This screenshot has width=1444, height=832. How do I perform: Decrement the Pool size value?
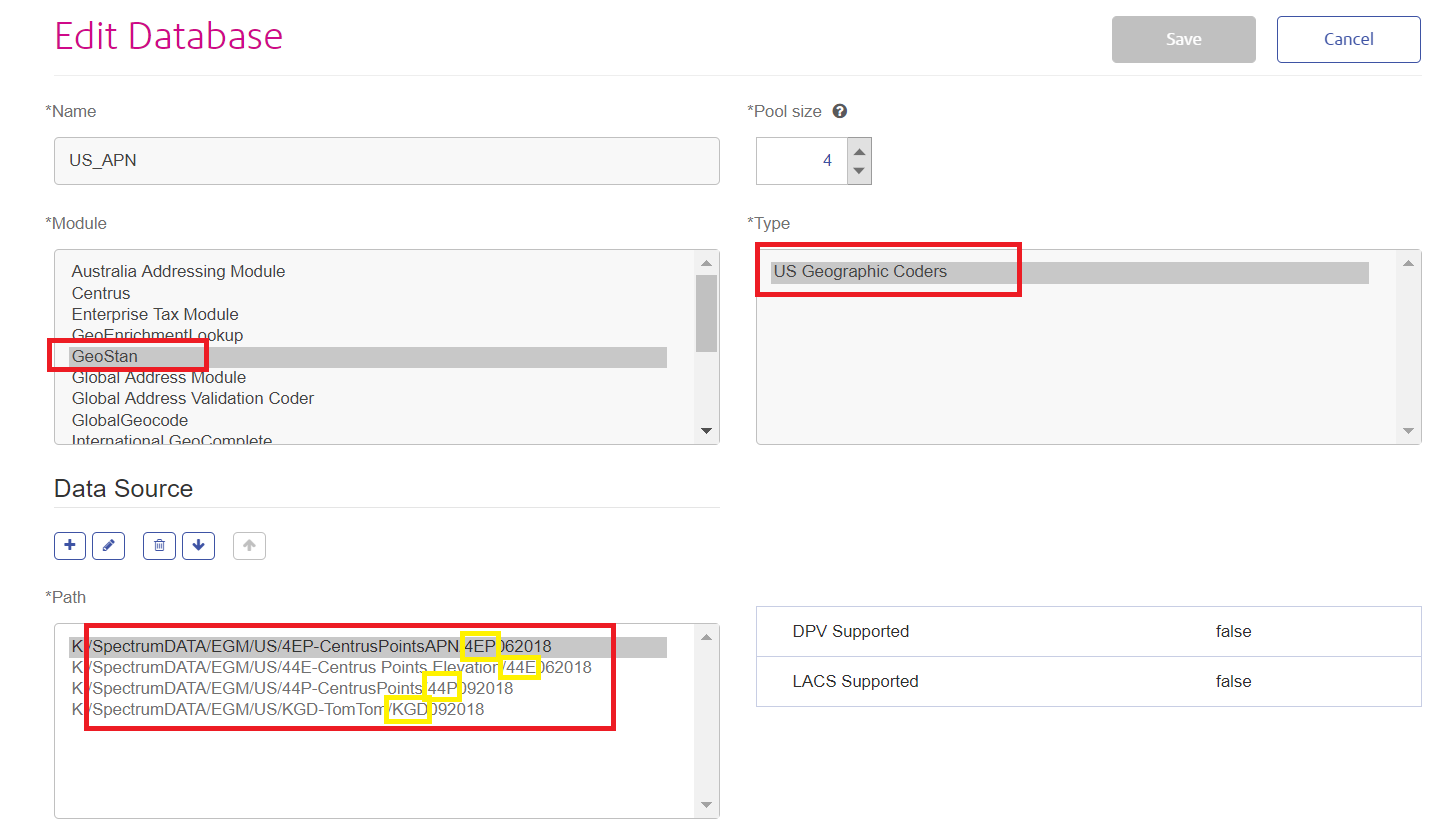858,171
